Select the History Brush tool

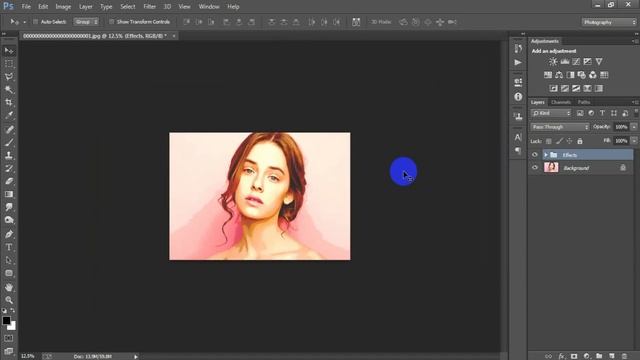(9, 169)
